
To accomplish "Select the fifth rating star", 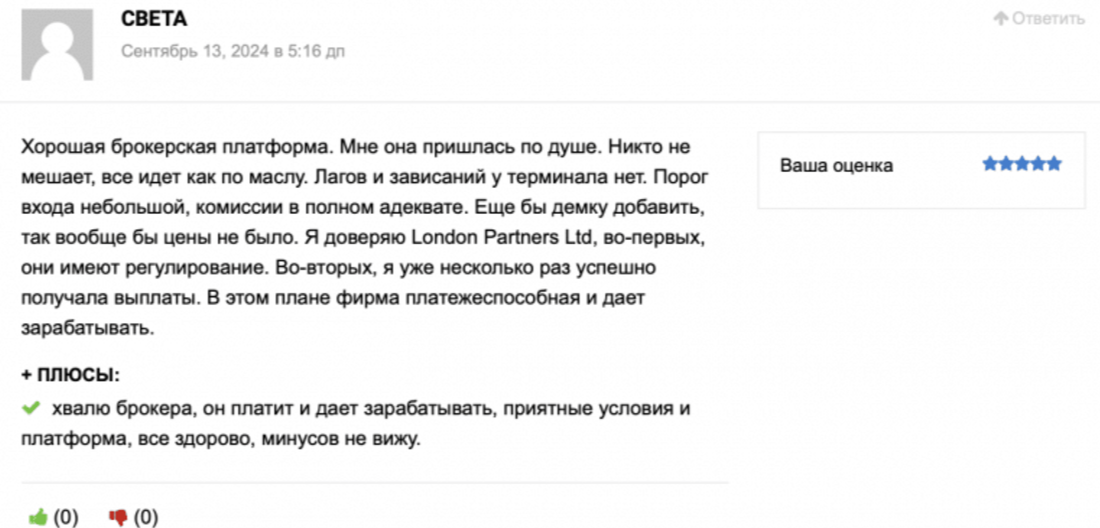I will [x=1054, y=164].
